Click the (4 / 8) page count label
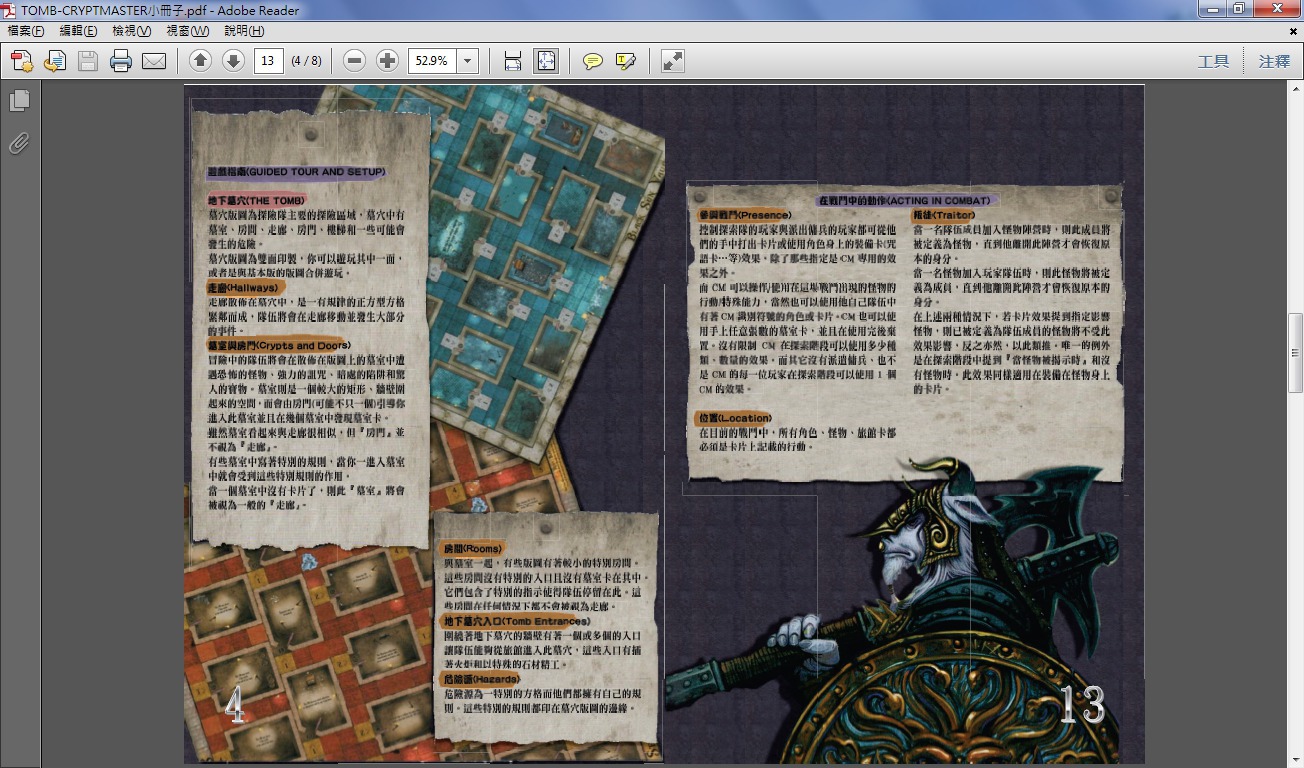The image size is (1304, 768). click(306, 61)
